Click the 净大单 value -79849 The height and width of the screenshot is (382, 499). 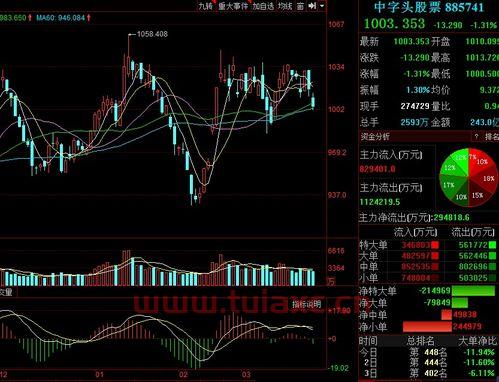click(437, 303)
